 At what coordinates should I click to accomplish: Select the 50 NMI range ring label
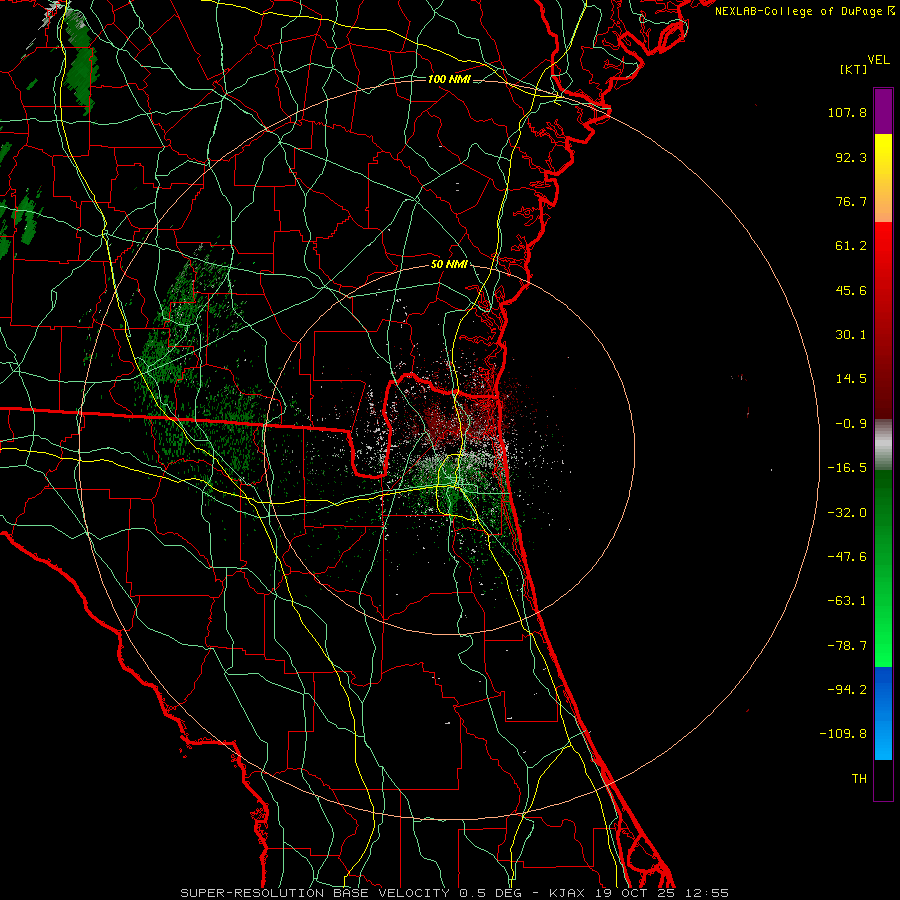pyautogui.click(x=449, y=265)
